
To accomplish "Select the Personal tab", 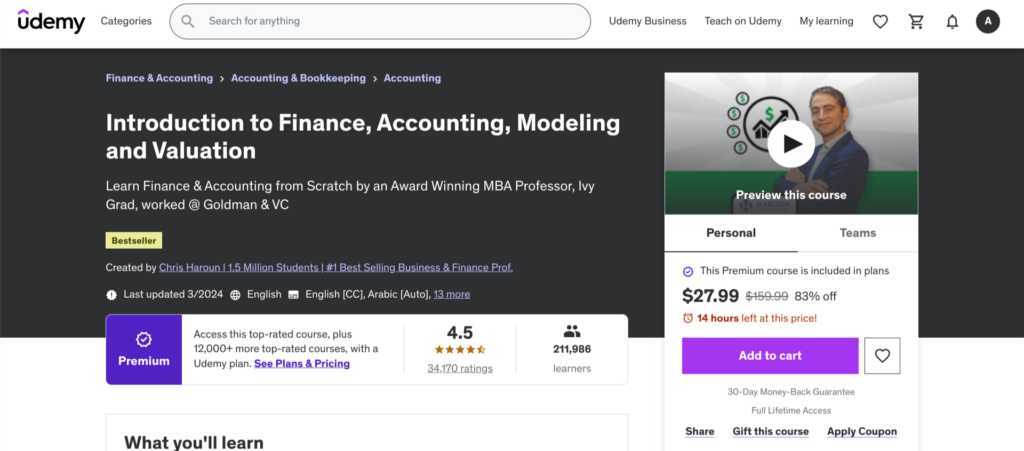I will point(731,233).
